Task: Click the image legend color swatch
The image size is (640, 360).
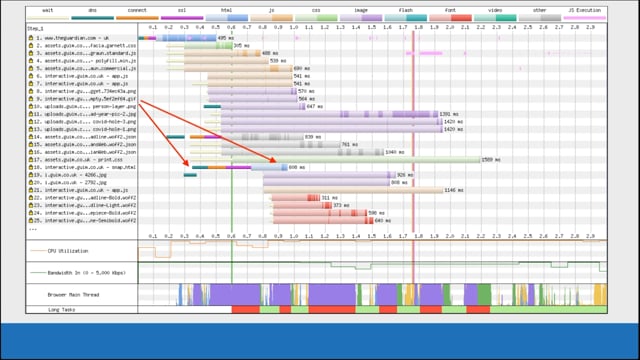Action: point(361,18)
